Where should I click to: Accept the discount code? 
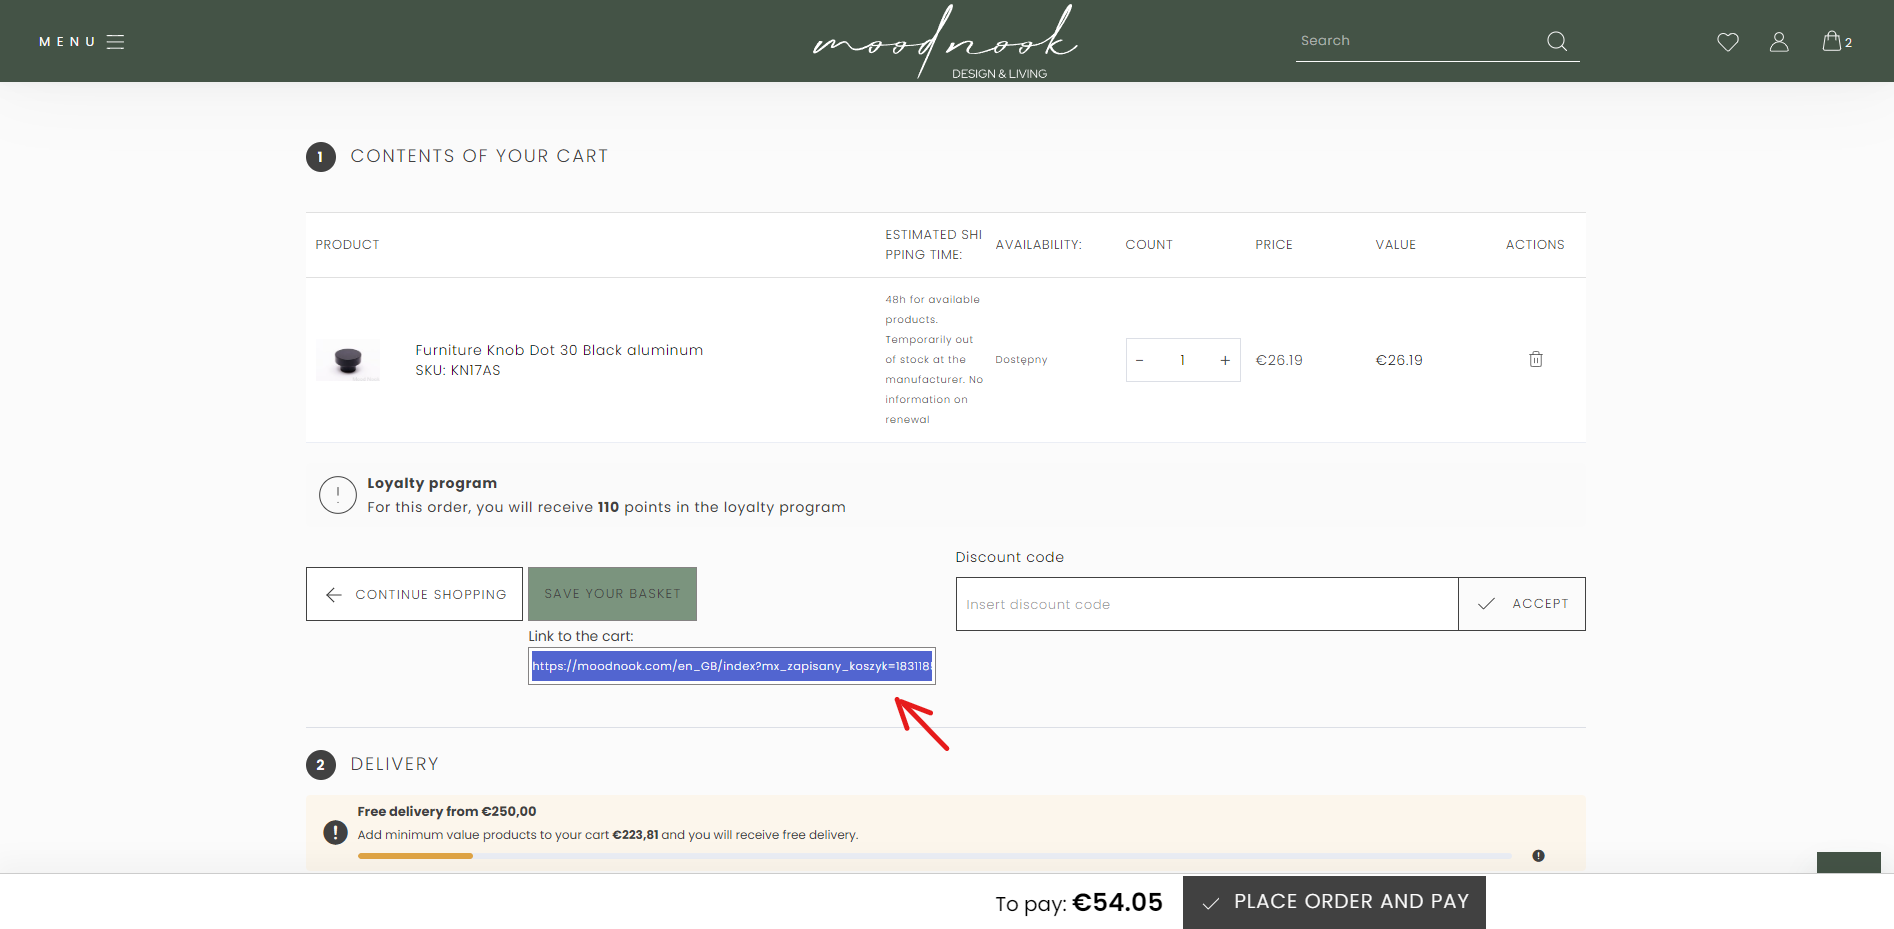coord(1521,604)
